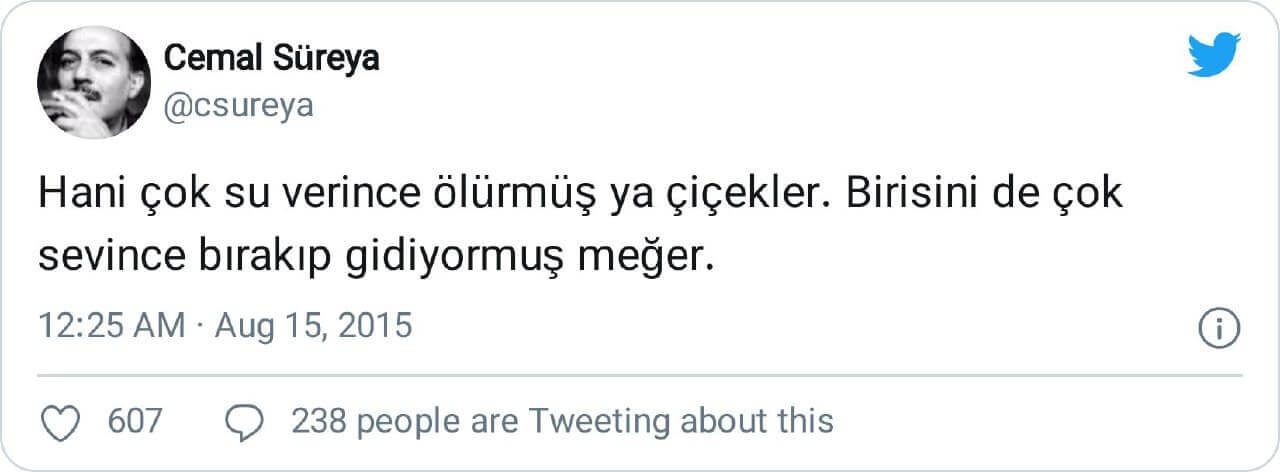Image resolution: width=1280 pixels, height=472 pixels.
Task: Like the tweet with the heart icon
Action: click(x=65, y=422)
